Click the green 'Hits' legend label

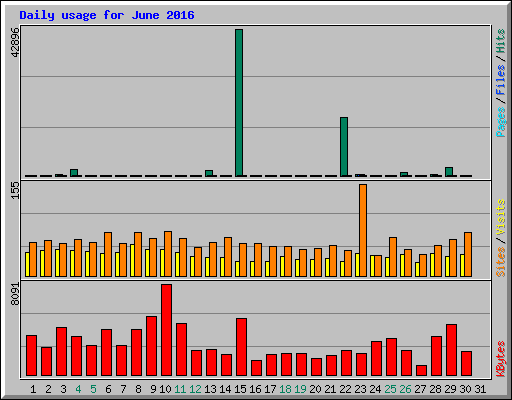[501, 41]
